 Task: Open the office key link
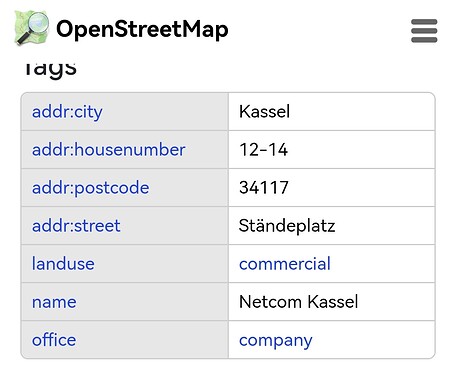[x=54, y=340]
